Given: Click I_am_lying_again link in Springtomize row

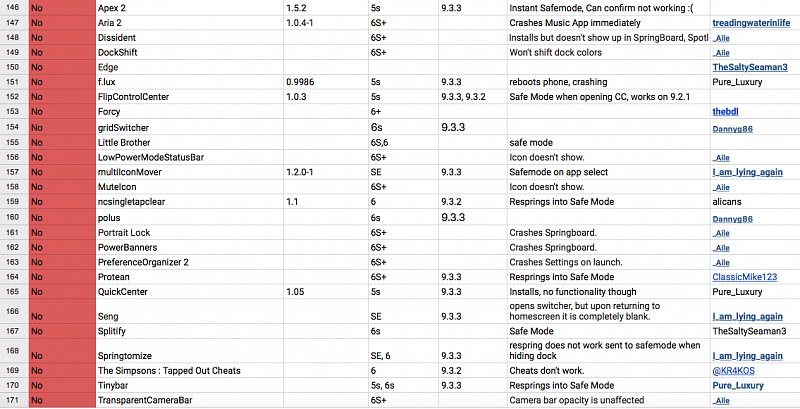Looking at the screenshot, I should [x=747, y=354].
